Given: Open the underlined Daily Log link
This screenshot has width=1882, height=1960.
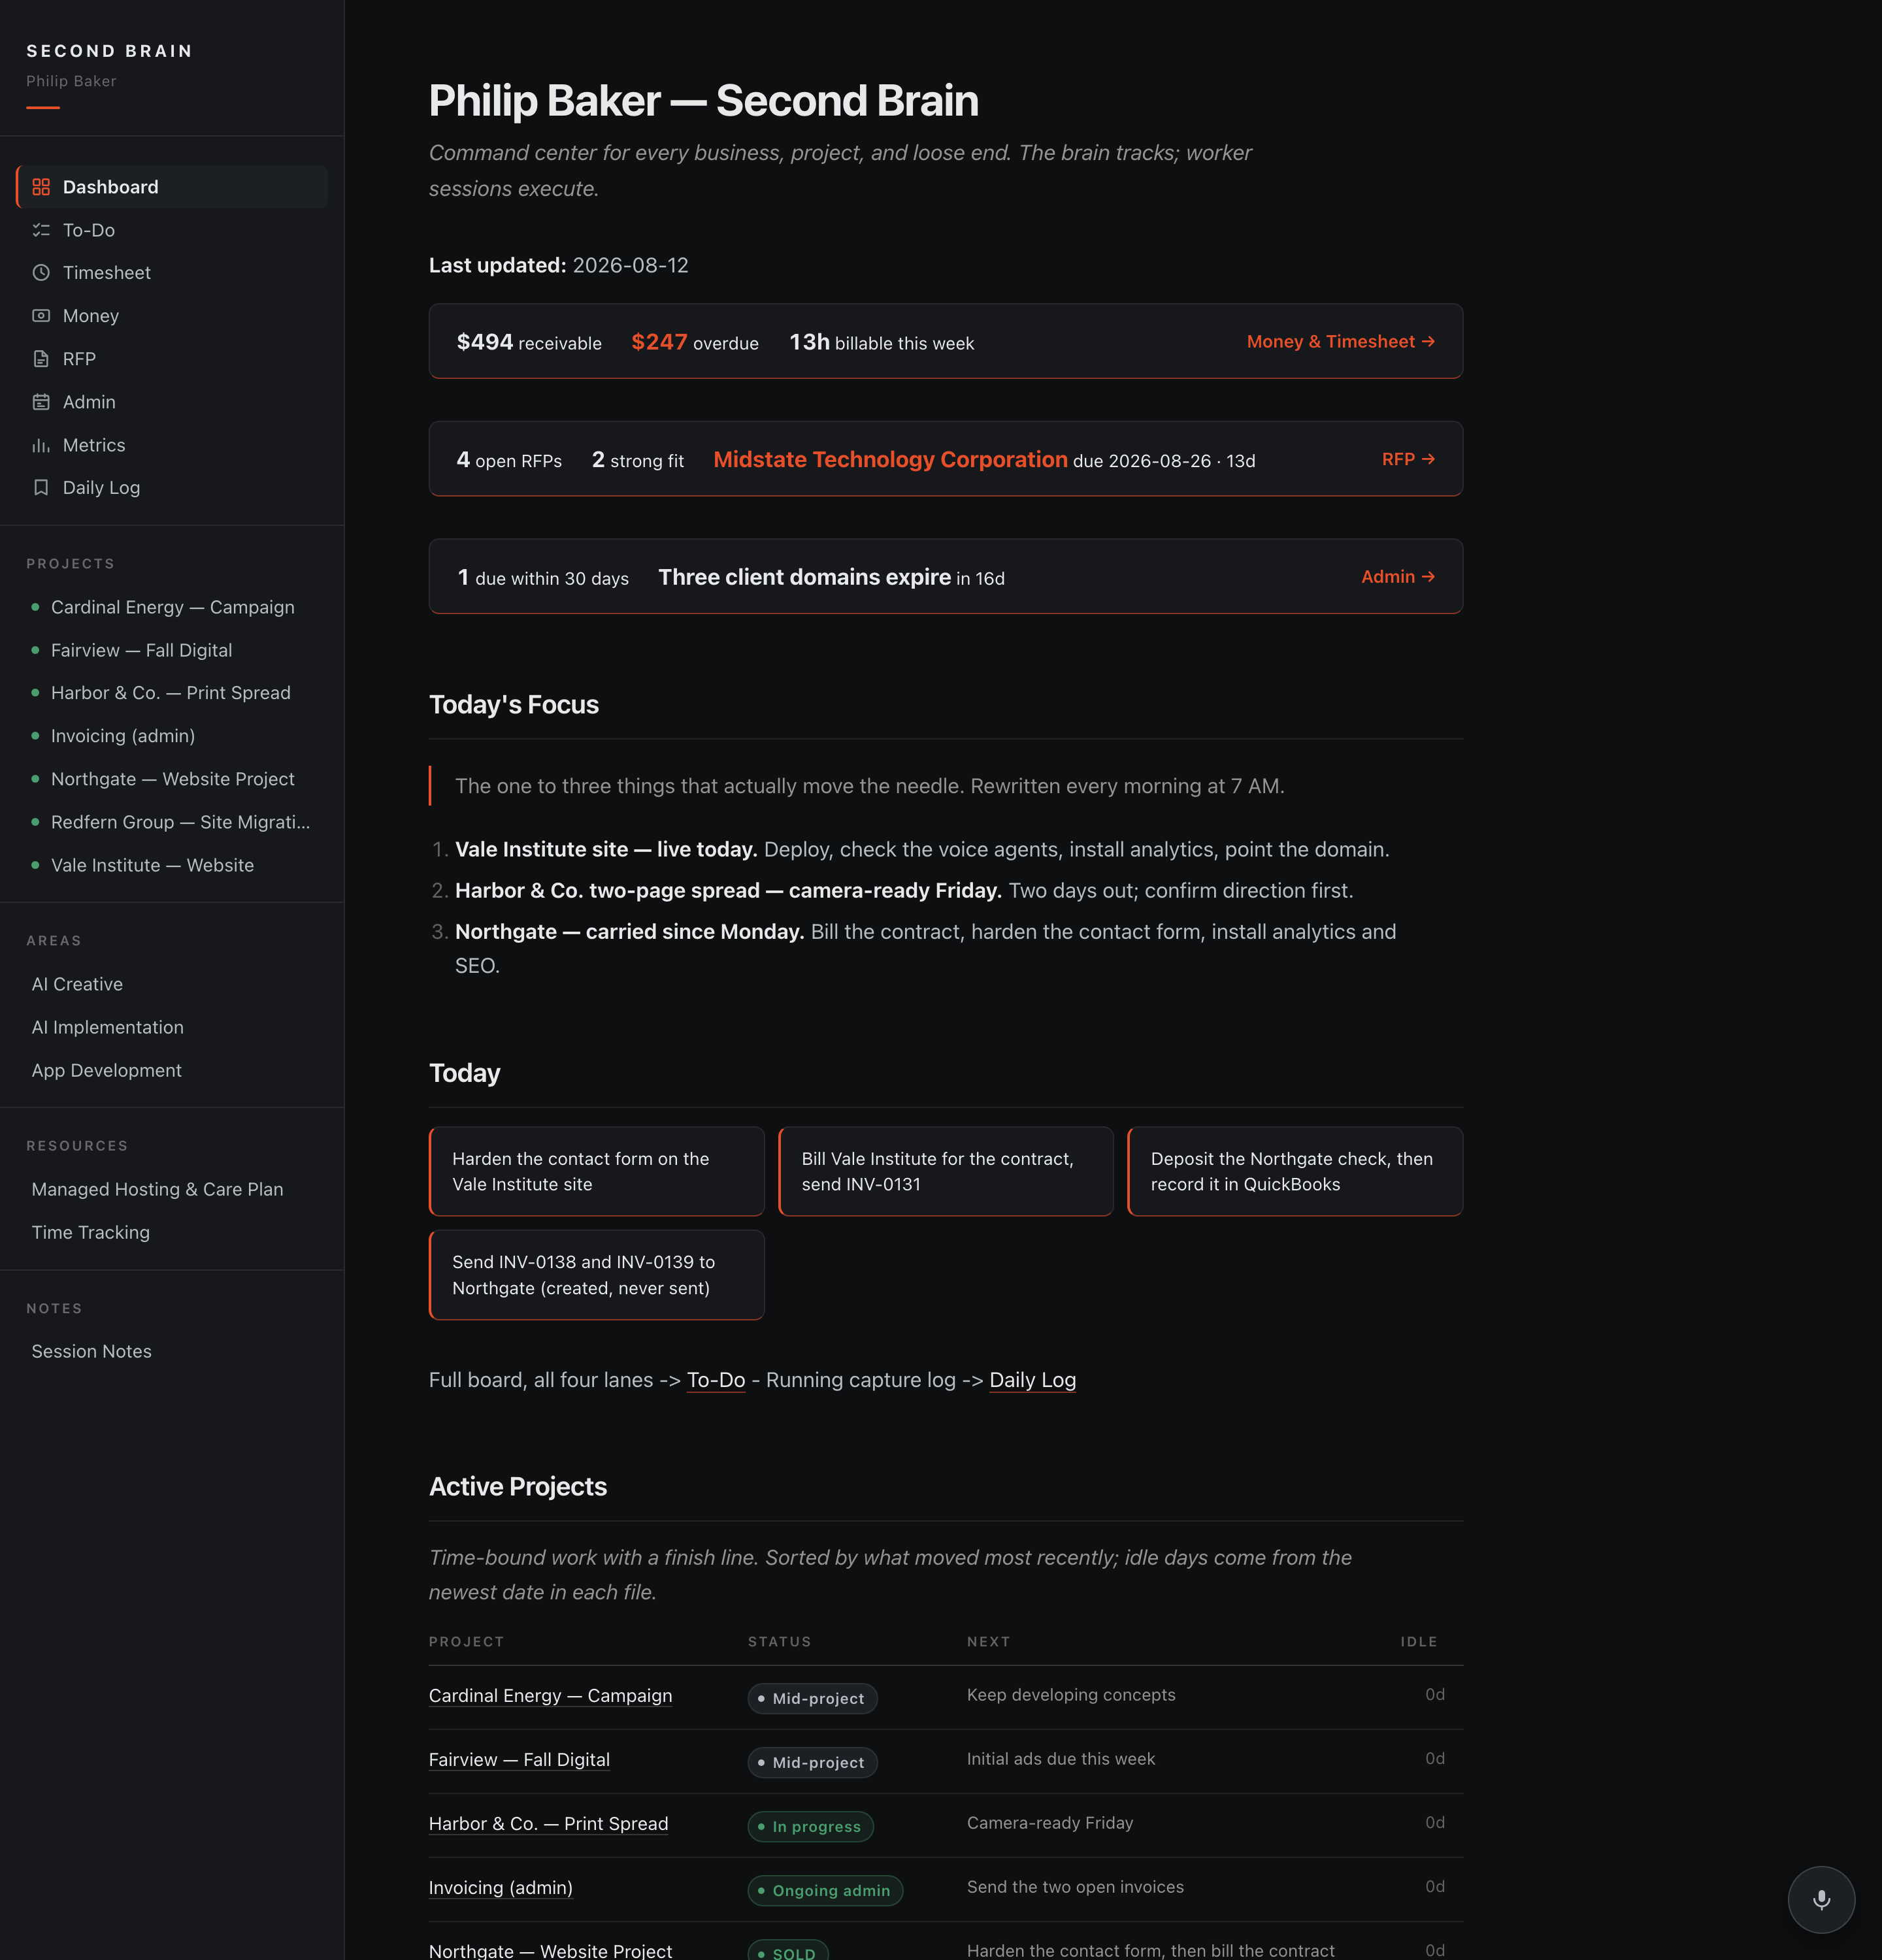Looking at the screenshot, I should pyautogui.click(x=1032, y=1380).
